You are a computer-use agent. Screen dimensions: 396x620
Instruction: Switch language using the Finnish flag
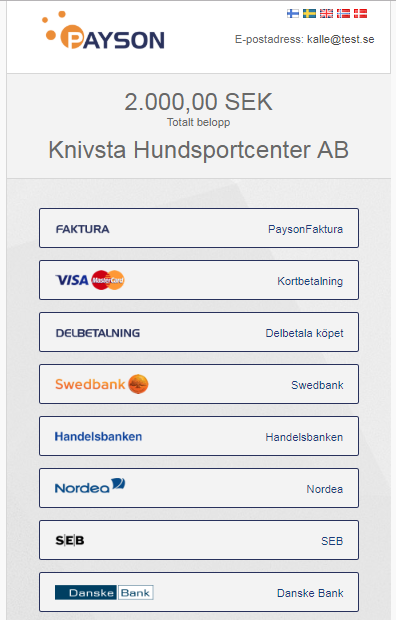(x=293, y=14)
